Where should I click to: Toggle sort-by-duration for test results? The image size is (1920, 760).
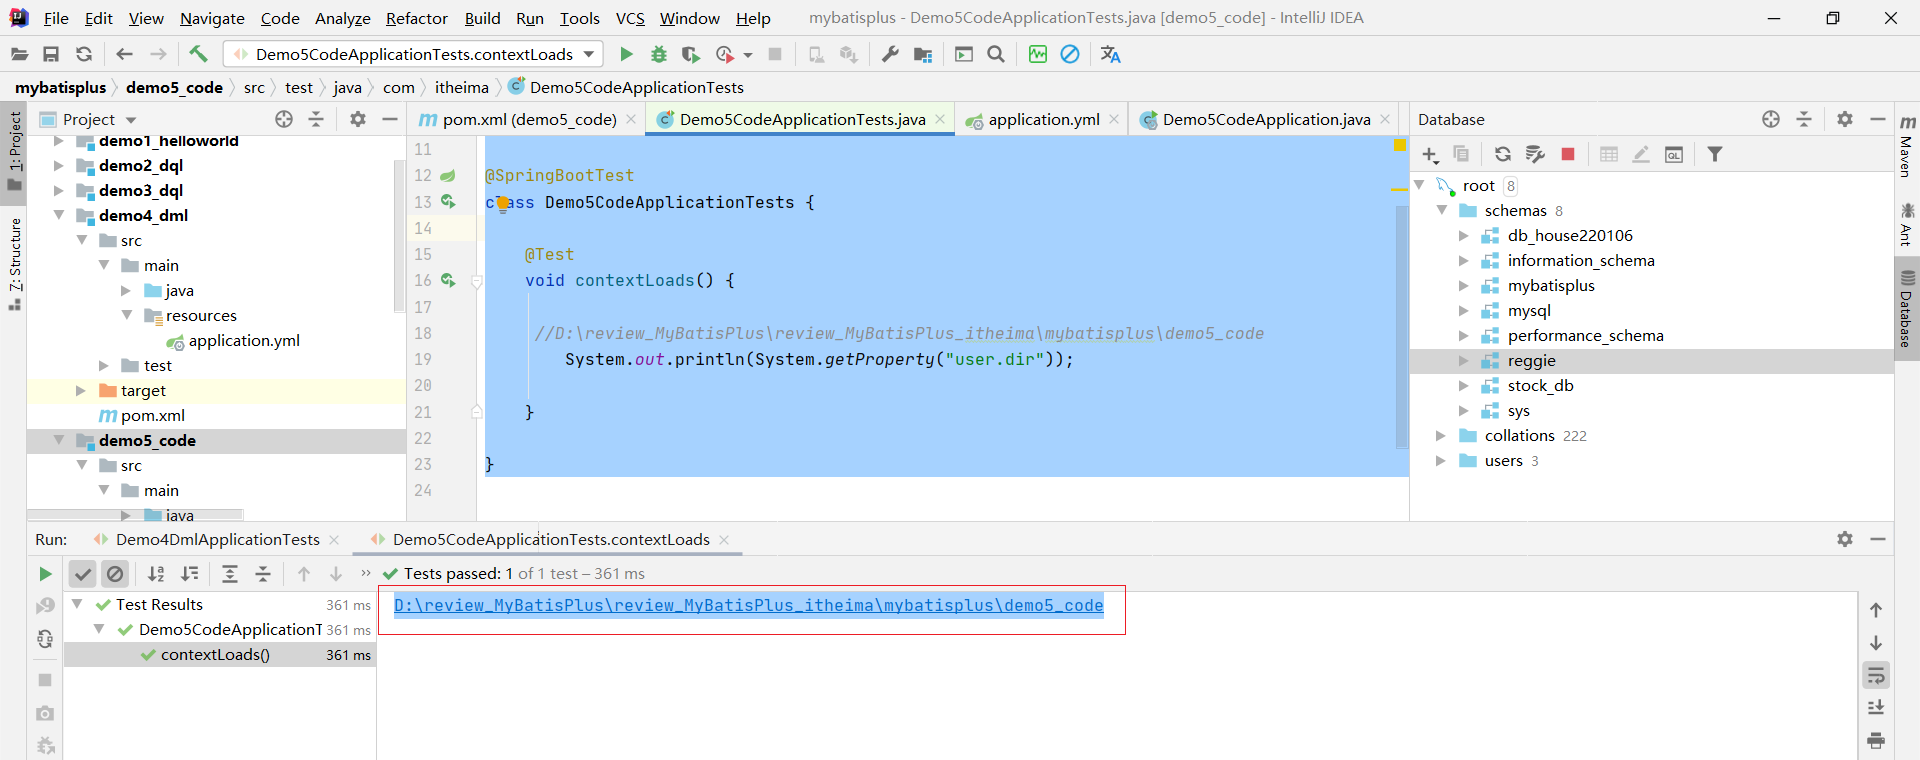[189, 574]
